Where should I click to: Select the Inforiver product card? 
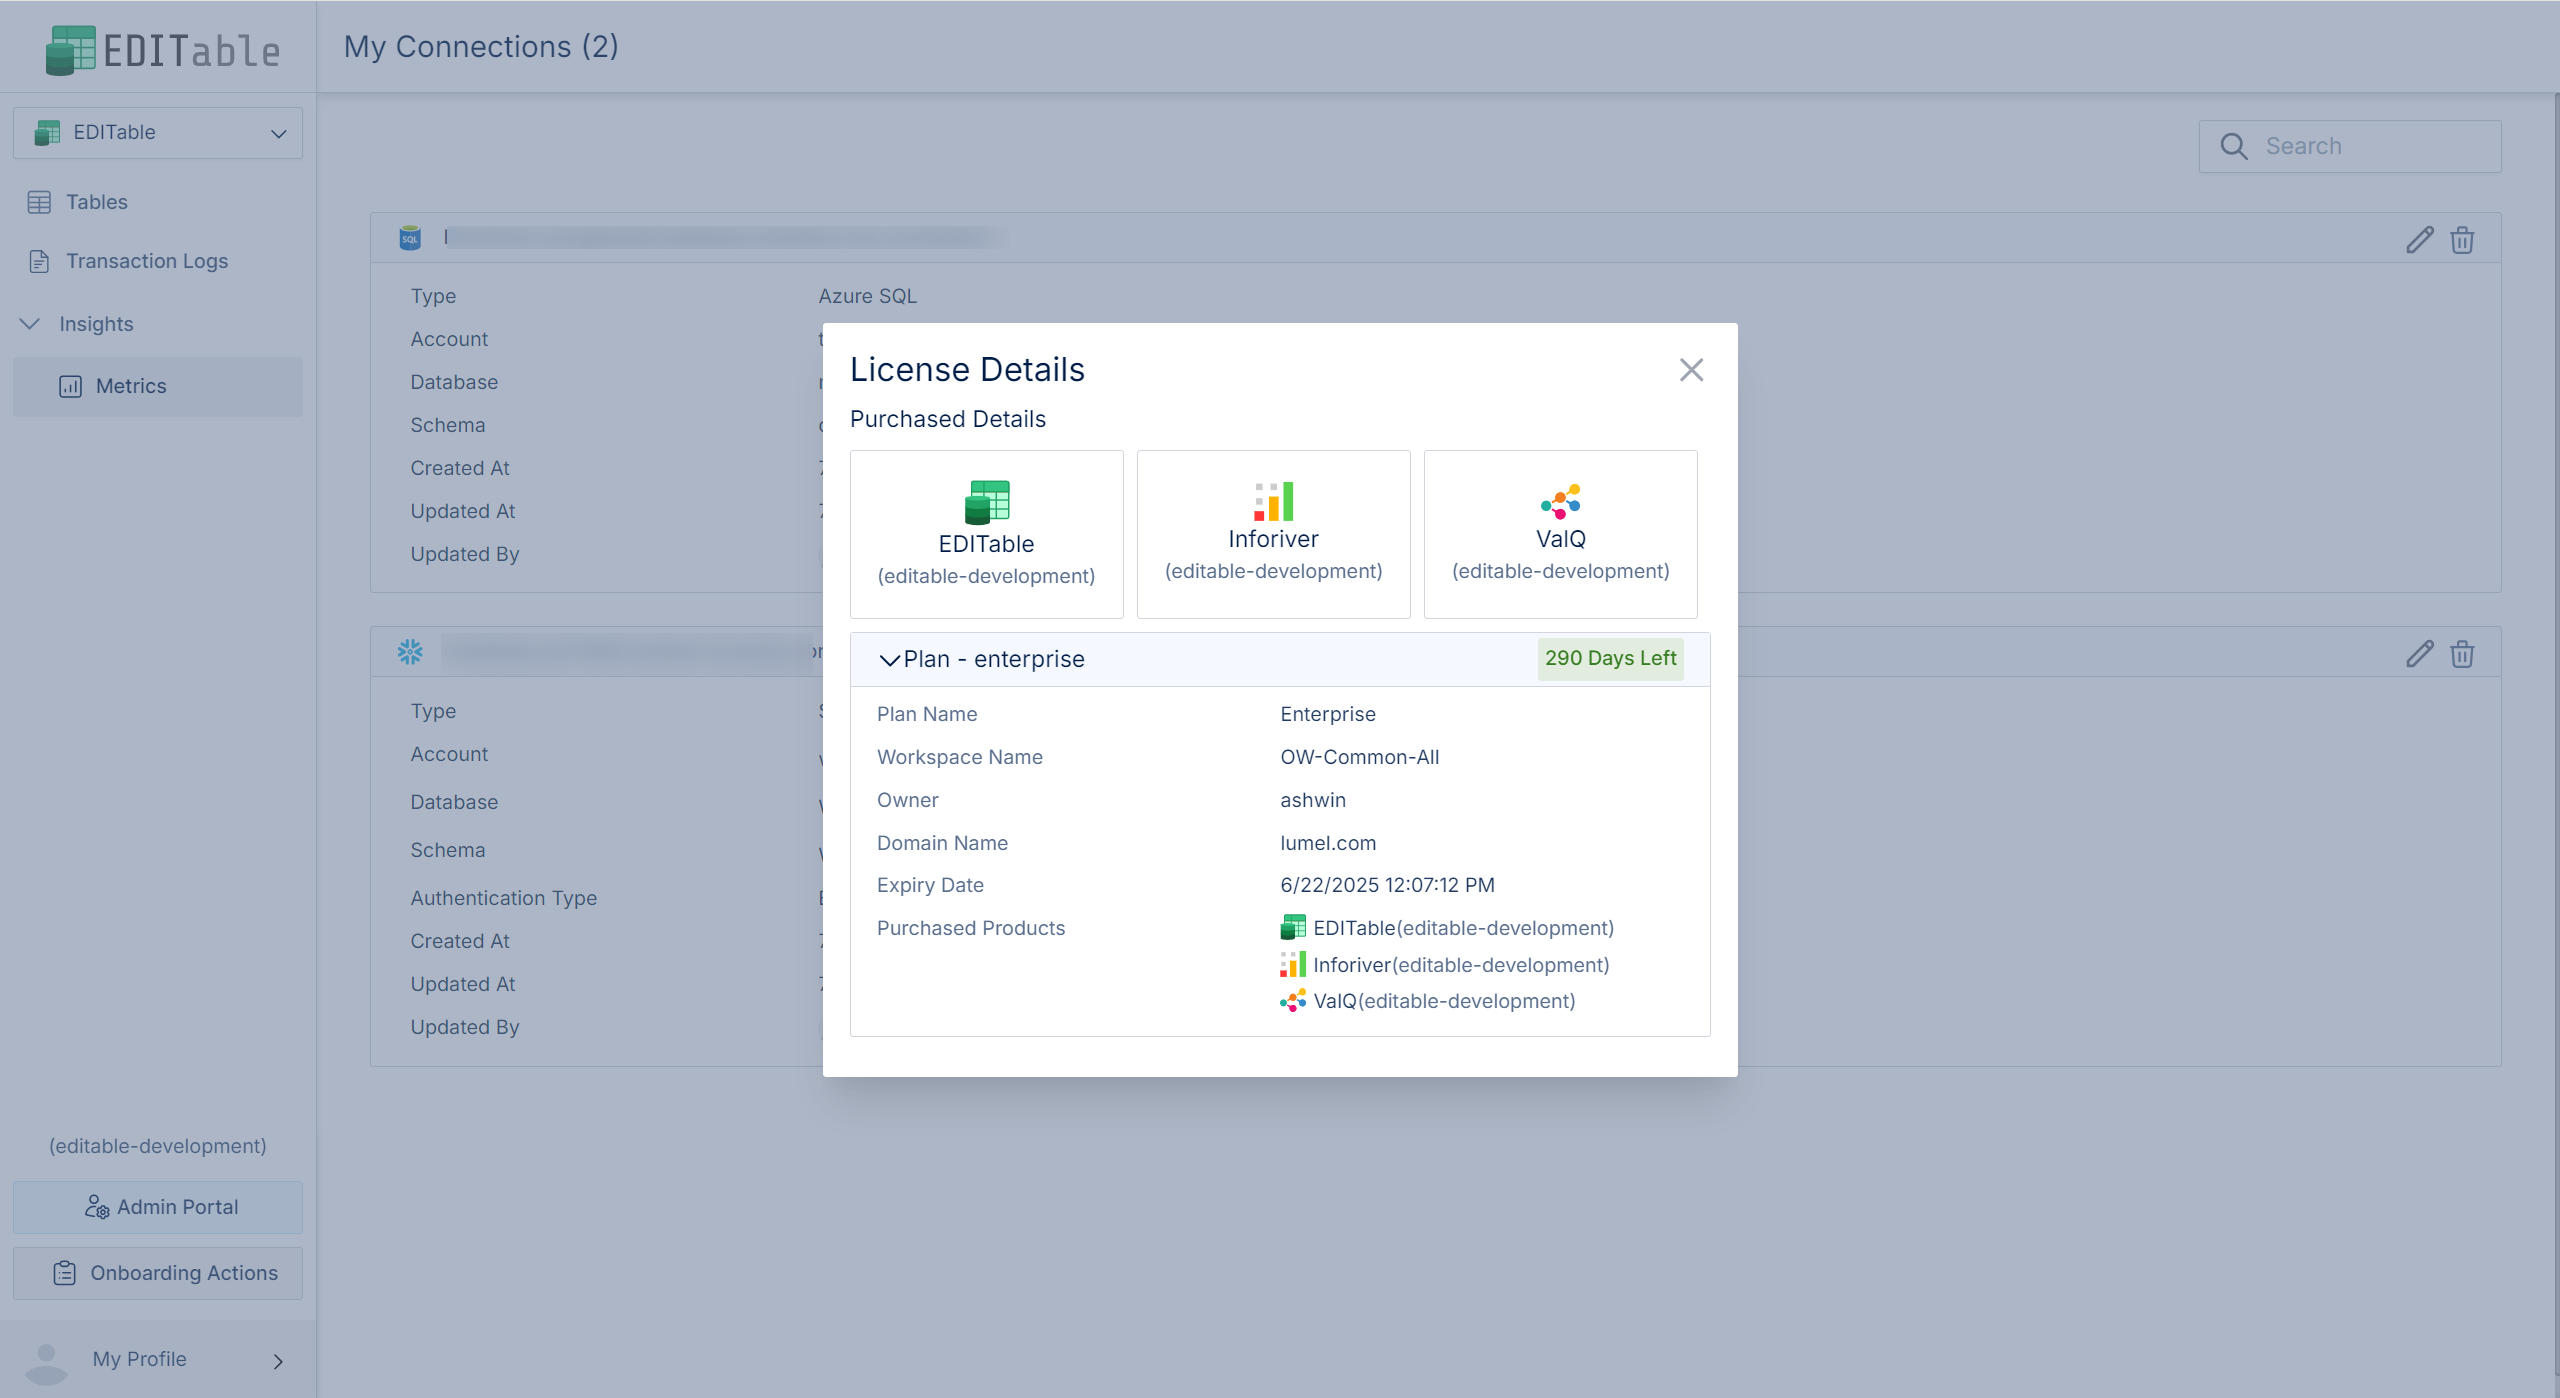click(x=1273, y=534)
